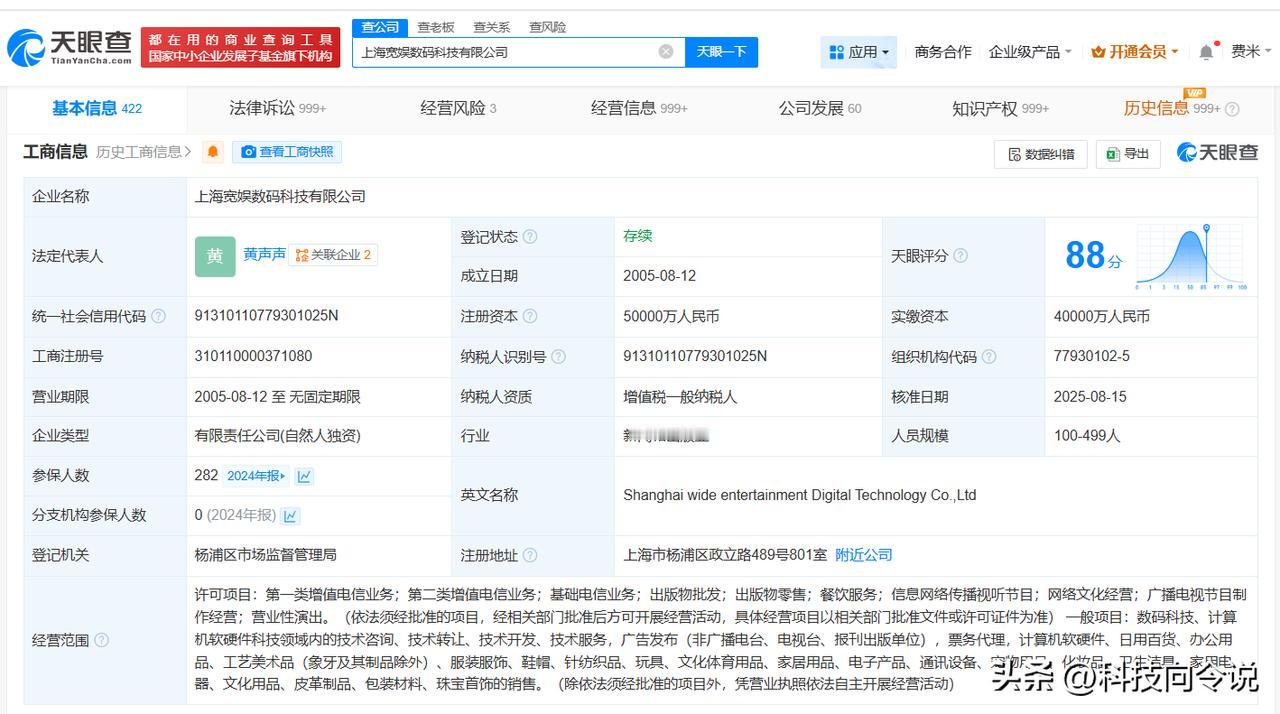Select the 组织机构代码 value 77930102-5
Screen dimensions: 1280x714
coord(1092,356)
